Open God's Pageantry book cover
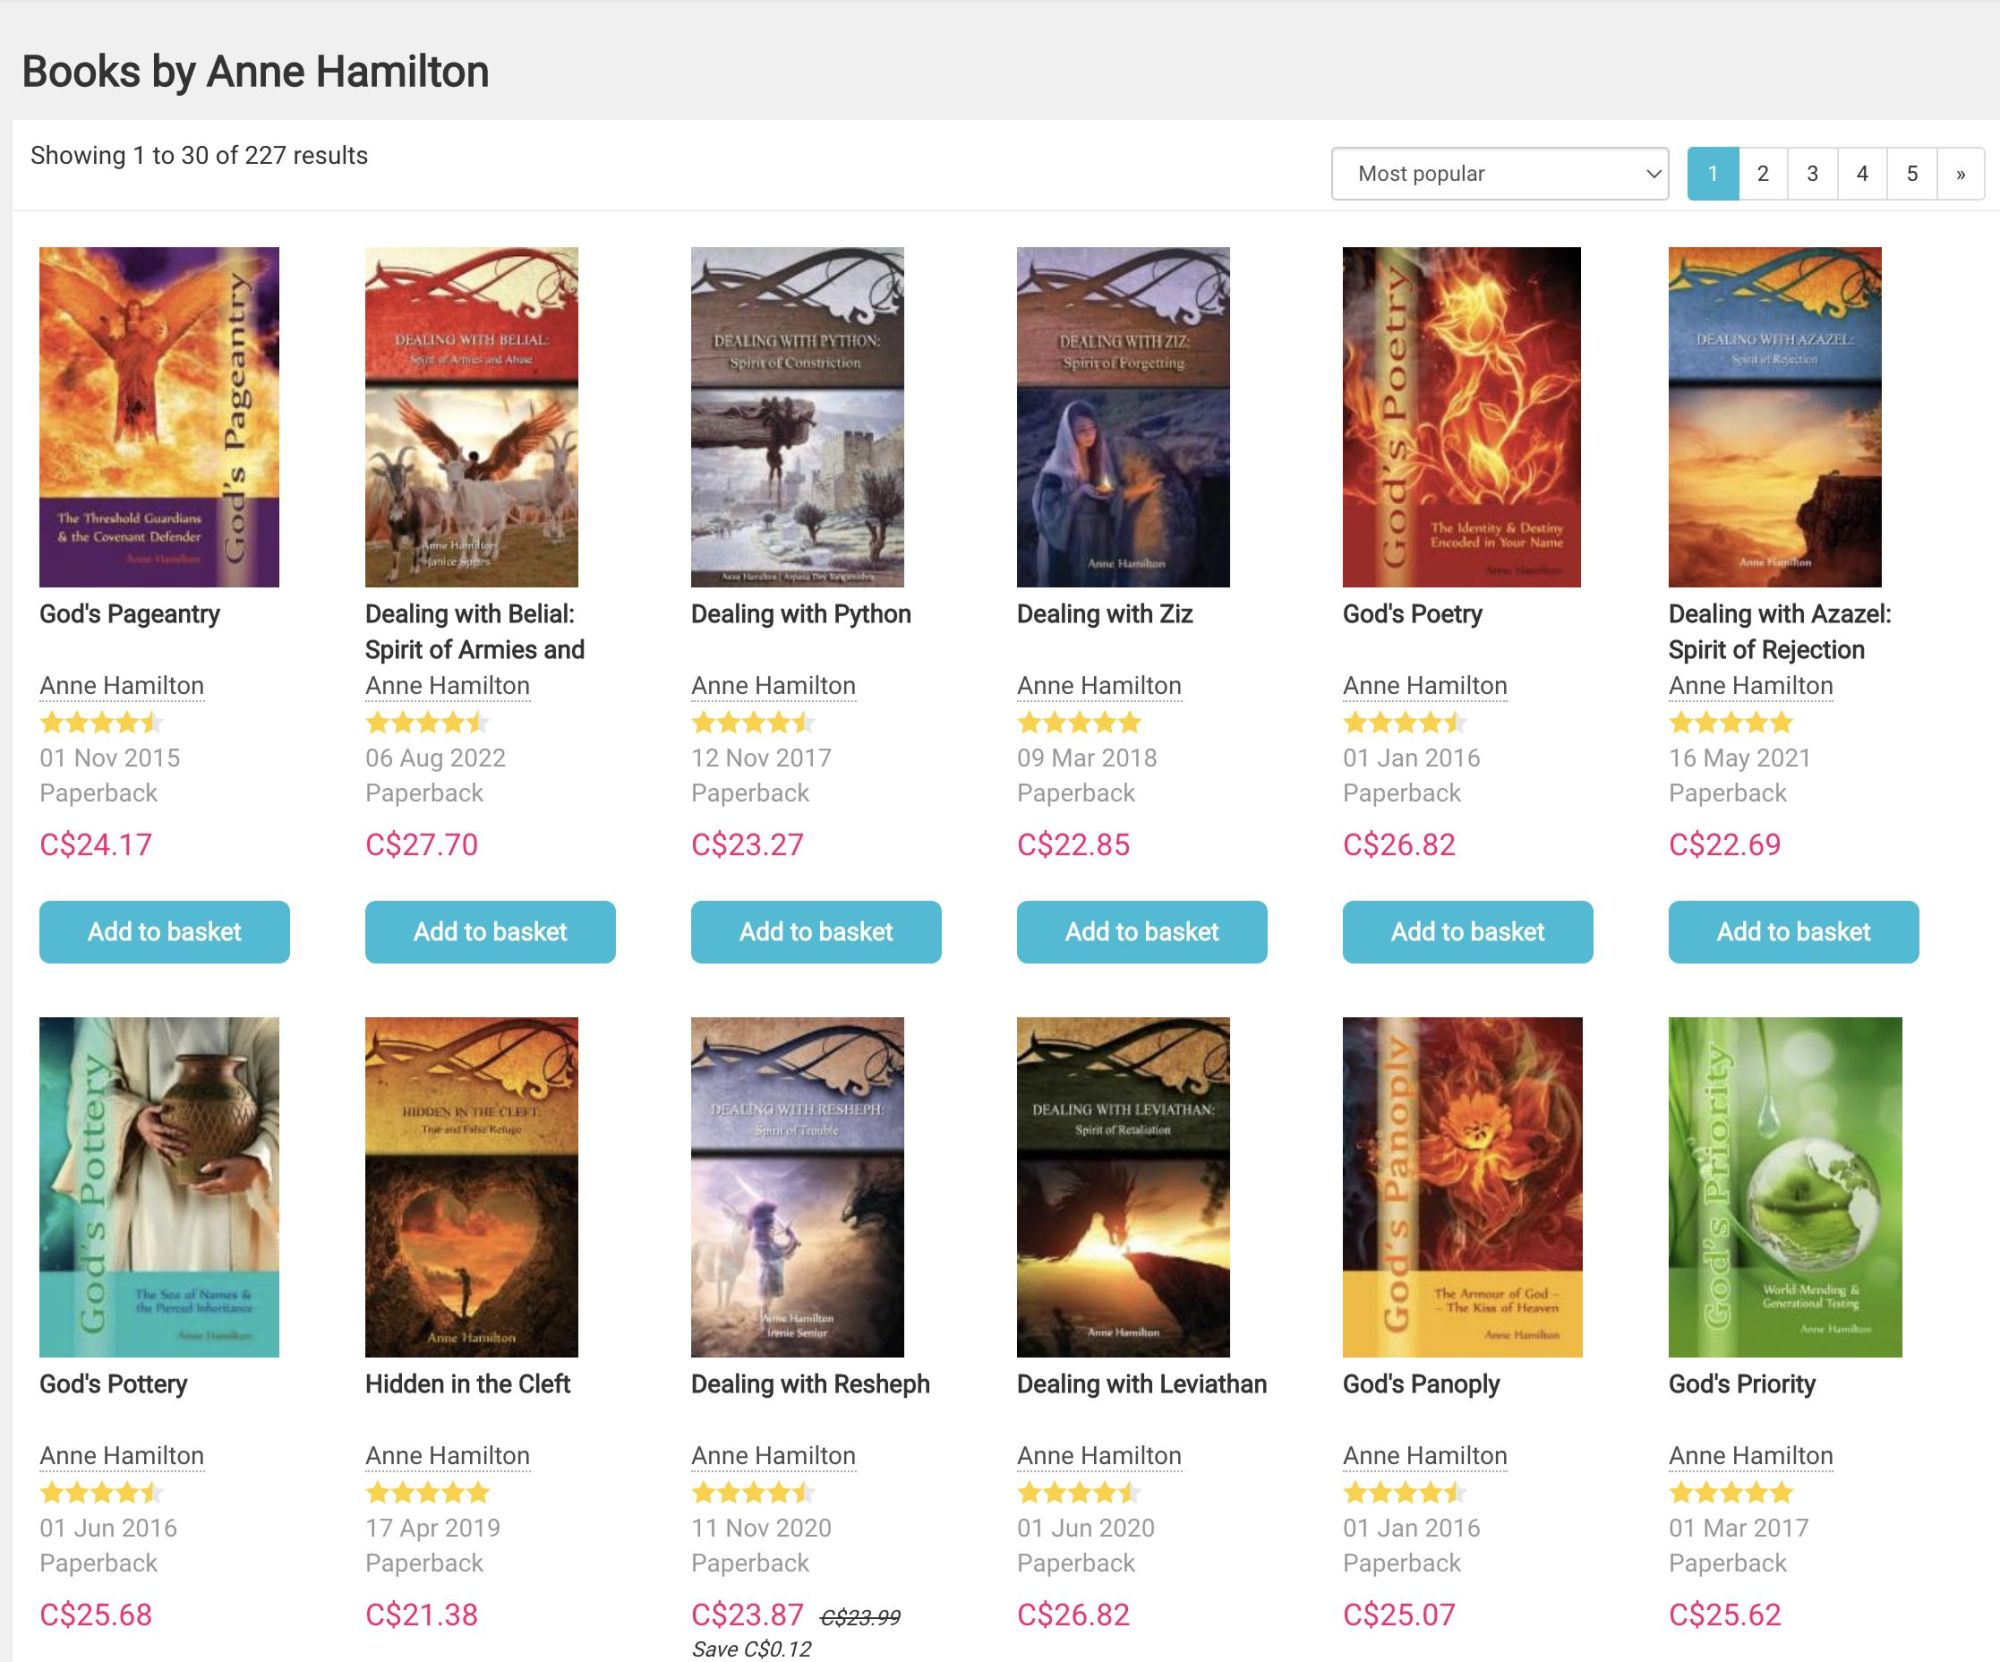This screenshot has height=1662, width=2000. [x=159, y=417]
